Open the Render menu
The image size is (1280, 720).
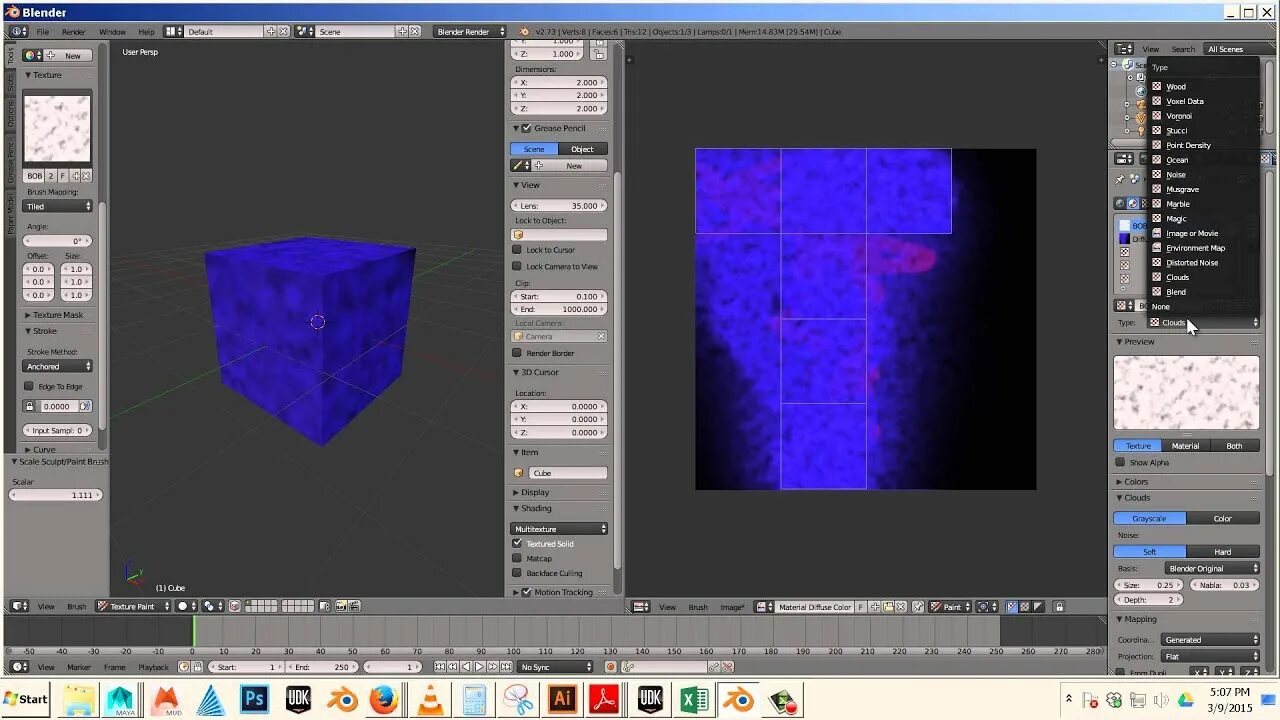[74, 32]
